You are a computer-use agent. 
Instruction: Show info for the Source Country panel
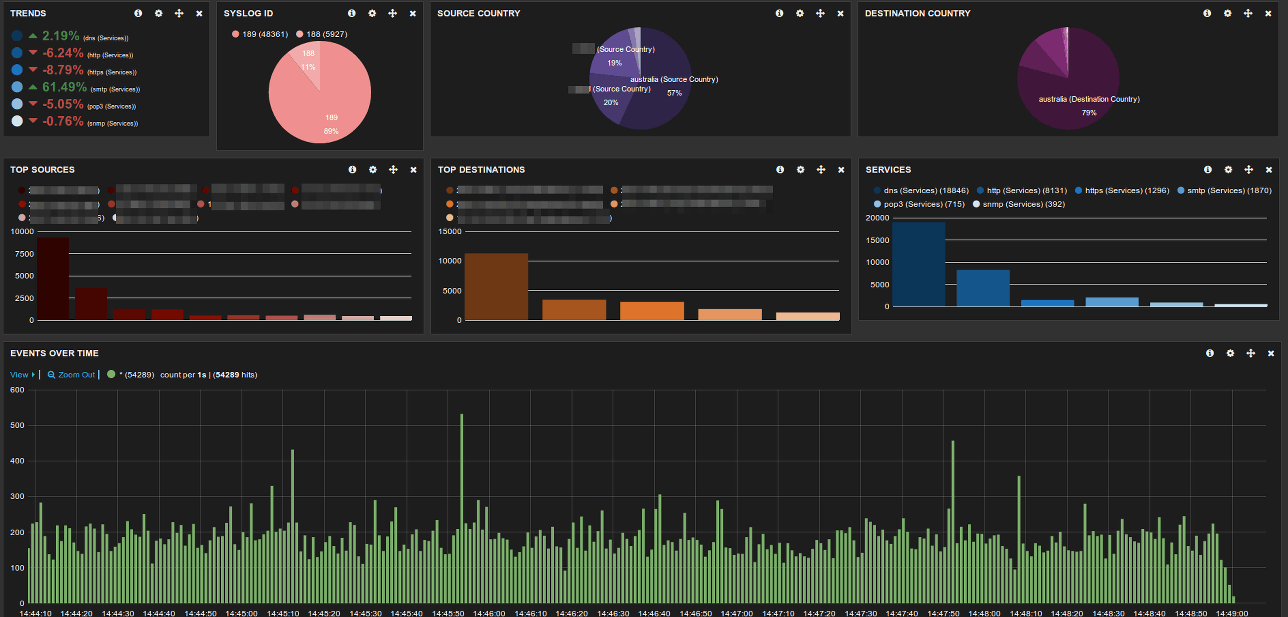tap(779, 14)
